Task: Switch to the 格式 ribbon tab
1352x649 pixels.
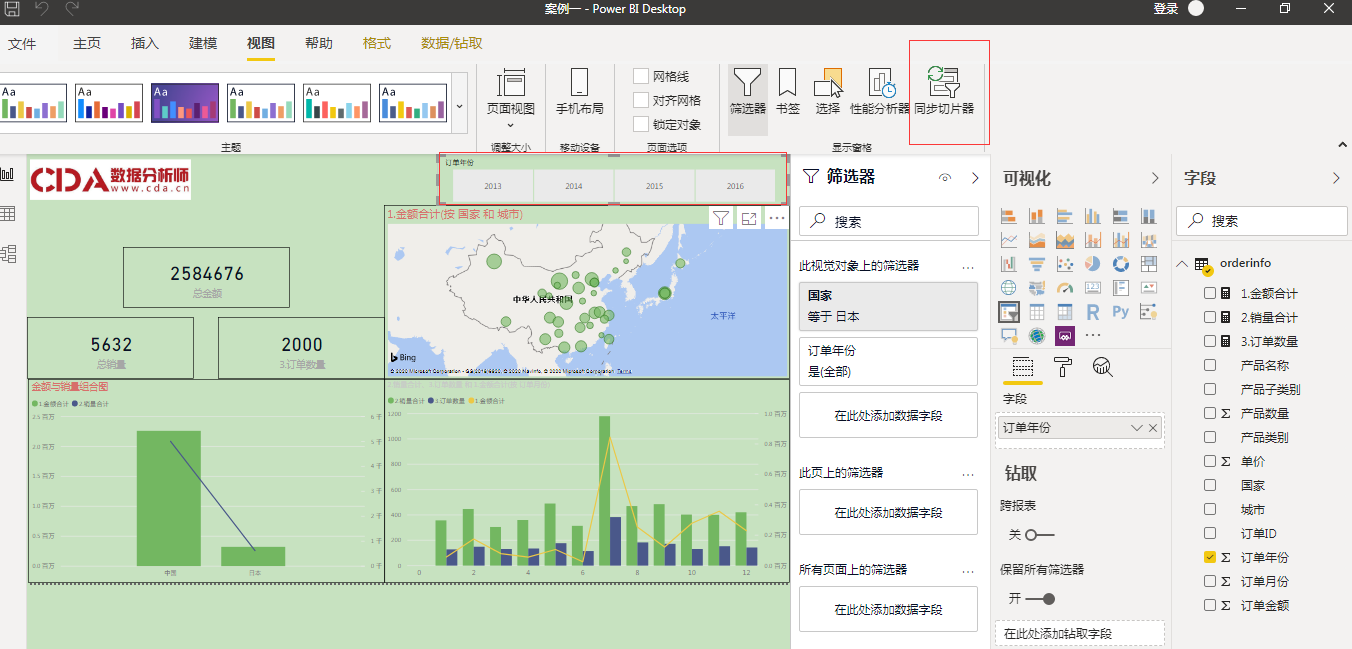Action: pos(377,43)
